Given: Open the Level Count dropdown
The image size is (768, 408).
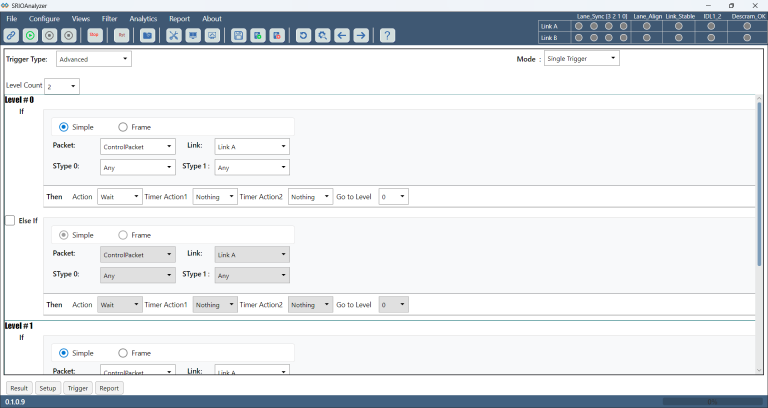Looking at the screenshot, I should point(62,86).
